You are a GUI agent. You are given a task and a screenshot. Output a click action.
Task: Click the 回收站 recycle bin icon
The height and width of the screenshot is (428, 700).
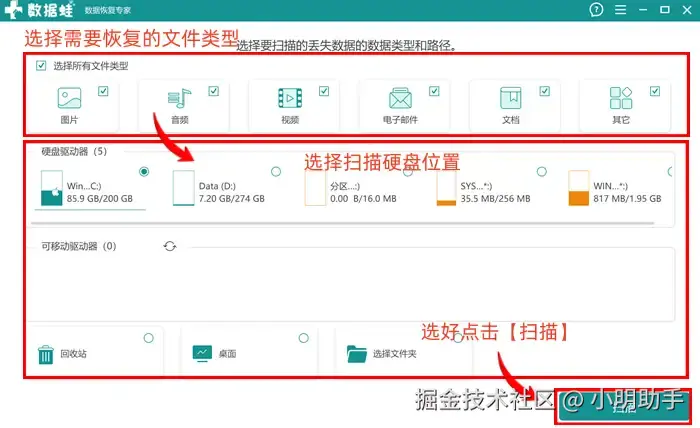[46, 355]
